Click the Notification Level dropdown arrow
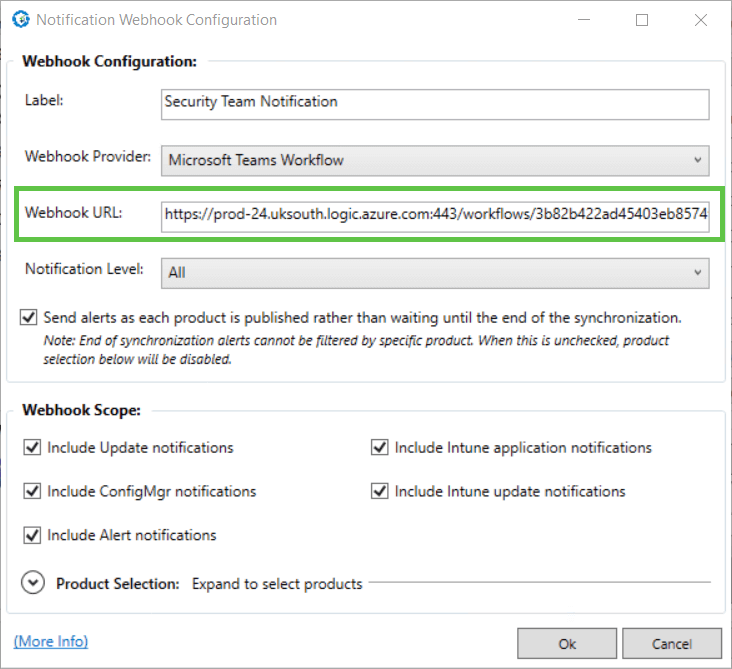The height and width of the screenshot is (669, 732). [697, 273]
